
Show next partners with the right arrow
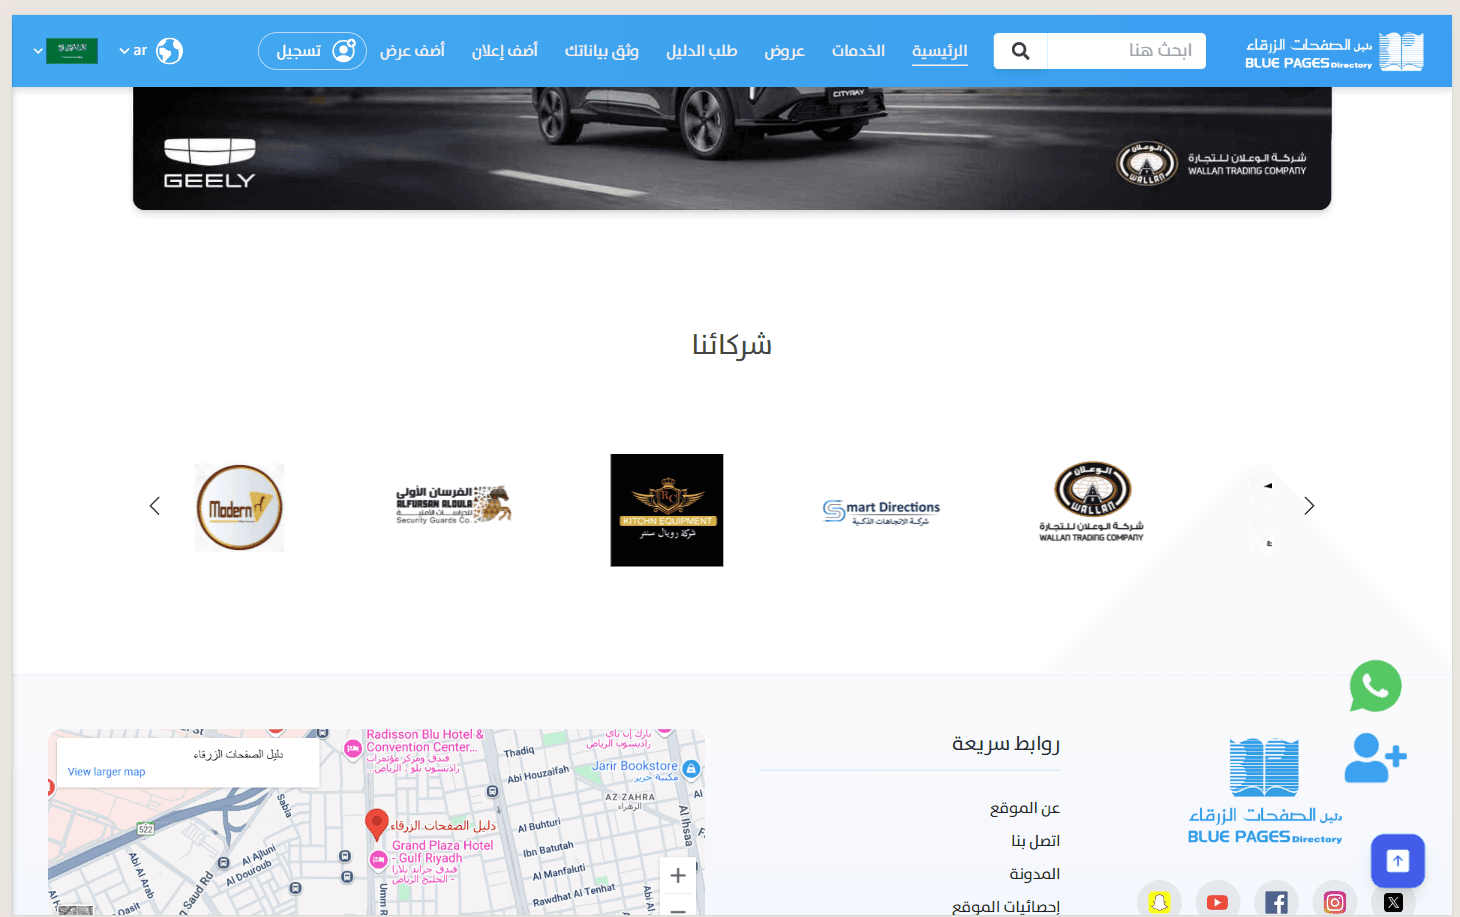[x=1309, y=506]
